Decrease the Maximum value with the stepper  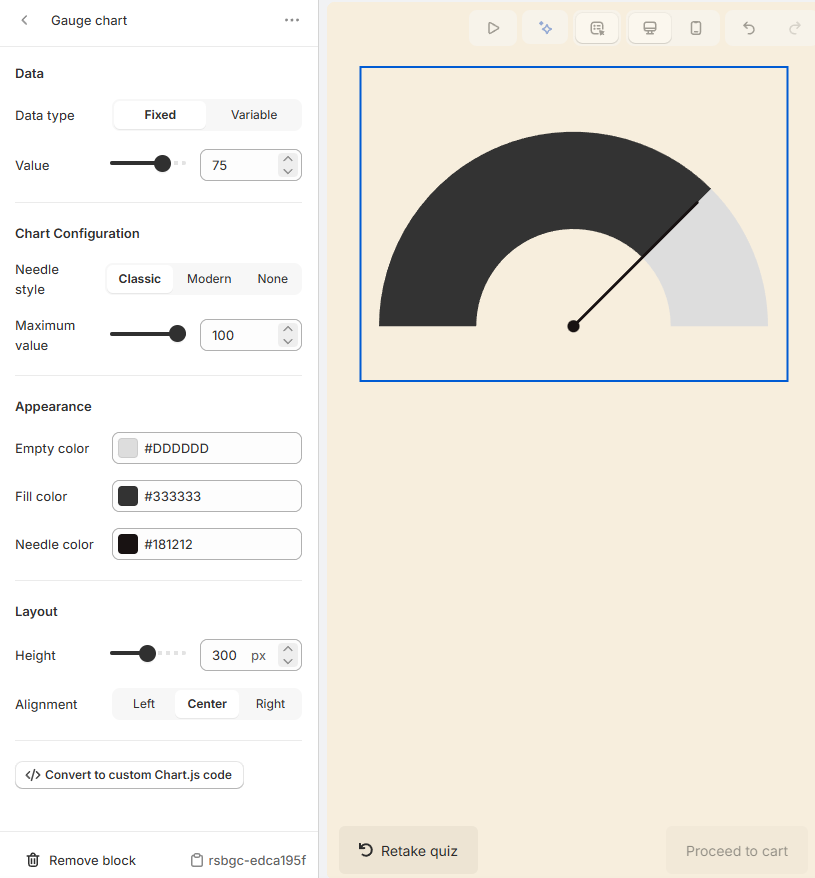[288, 341]
